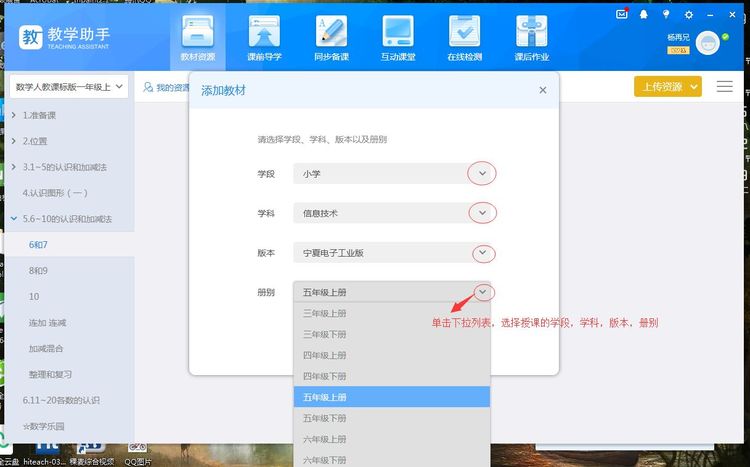Expand the 学段 dropdown list
Viewport: 750px width, 467px height.
coord(482,173)
